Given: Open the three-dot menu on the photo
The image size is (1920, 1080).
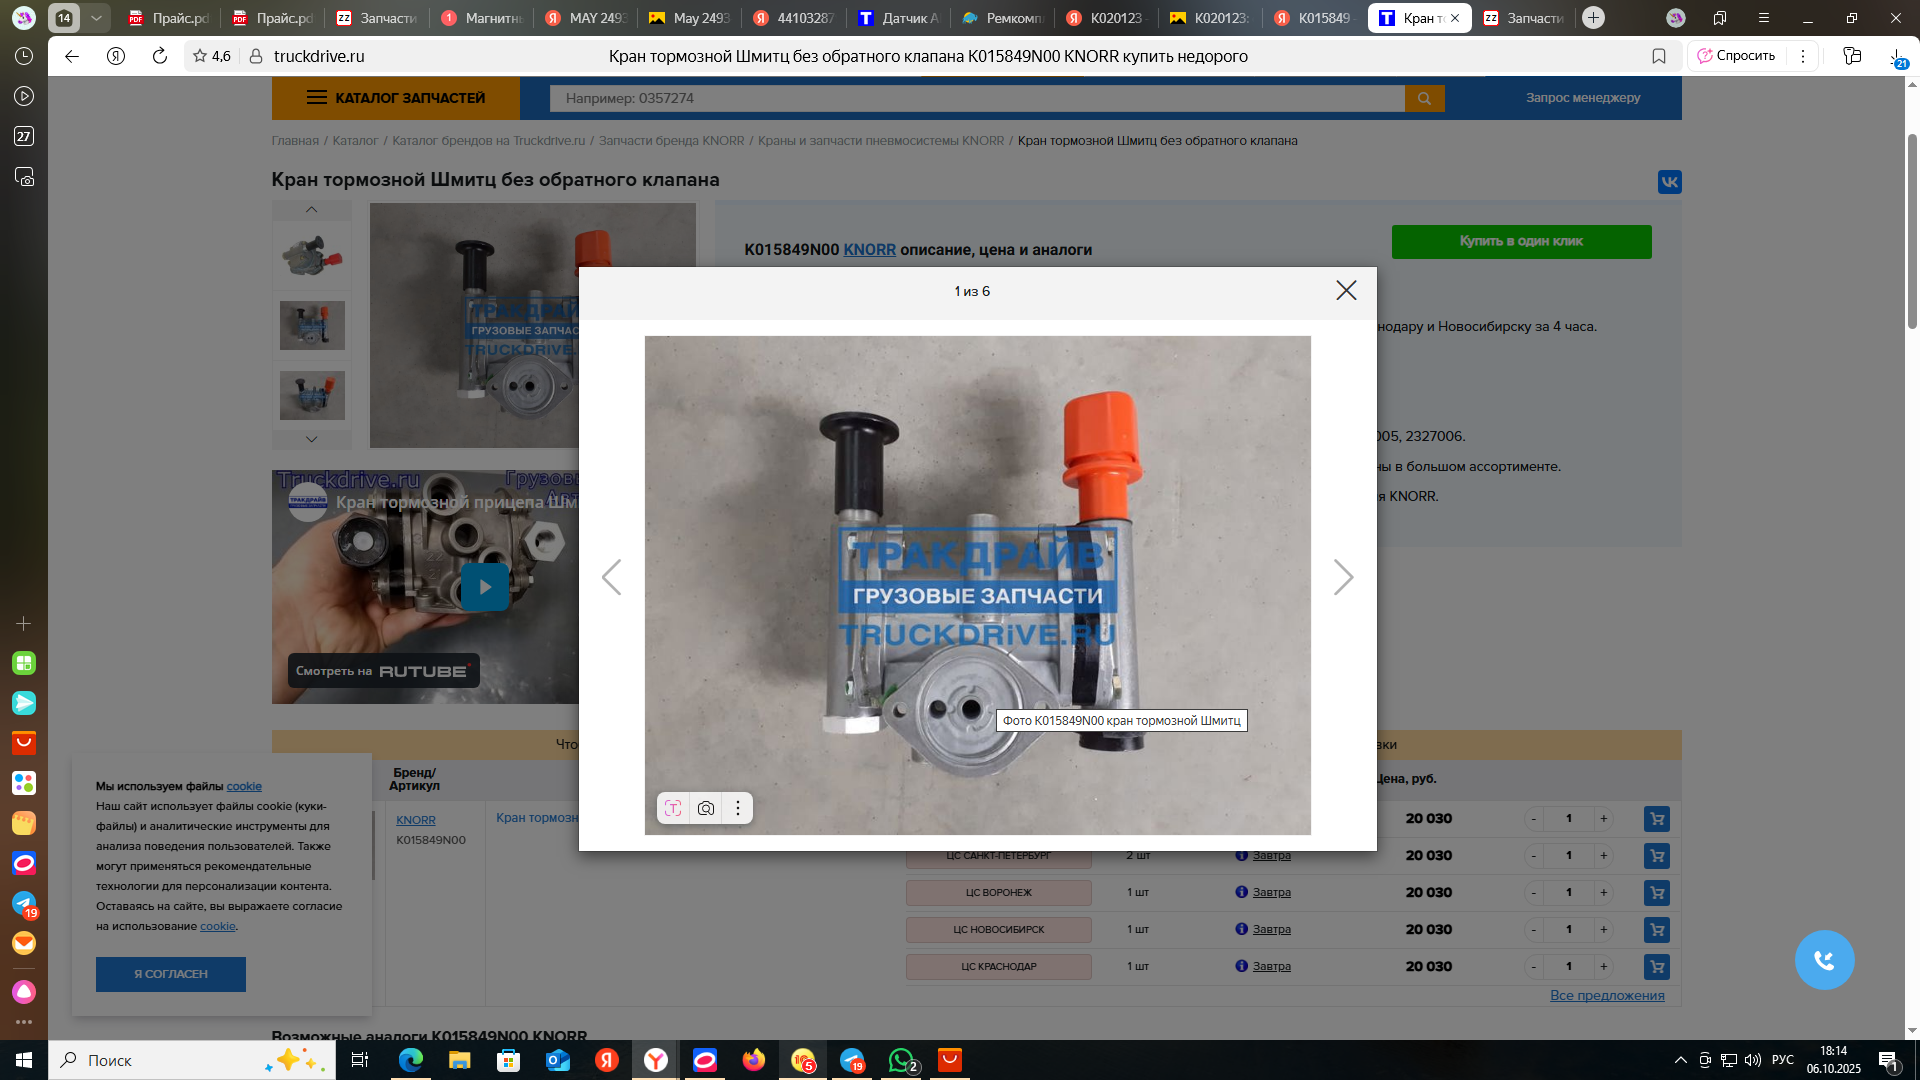Looking at the screenshot, I should point(738,808).
